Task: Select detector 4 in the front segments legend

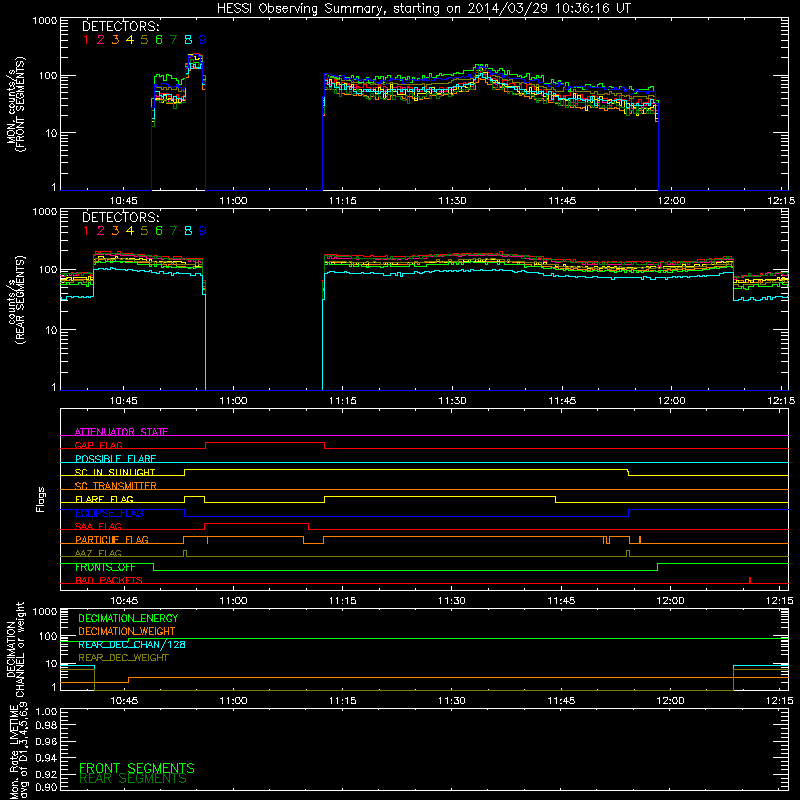Action: point(130,40)
